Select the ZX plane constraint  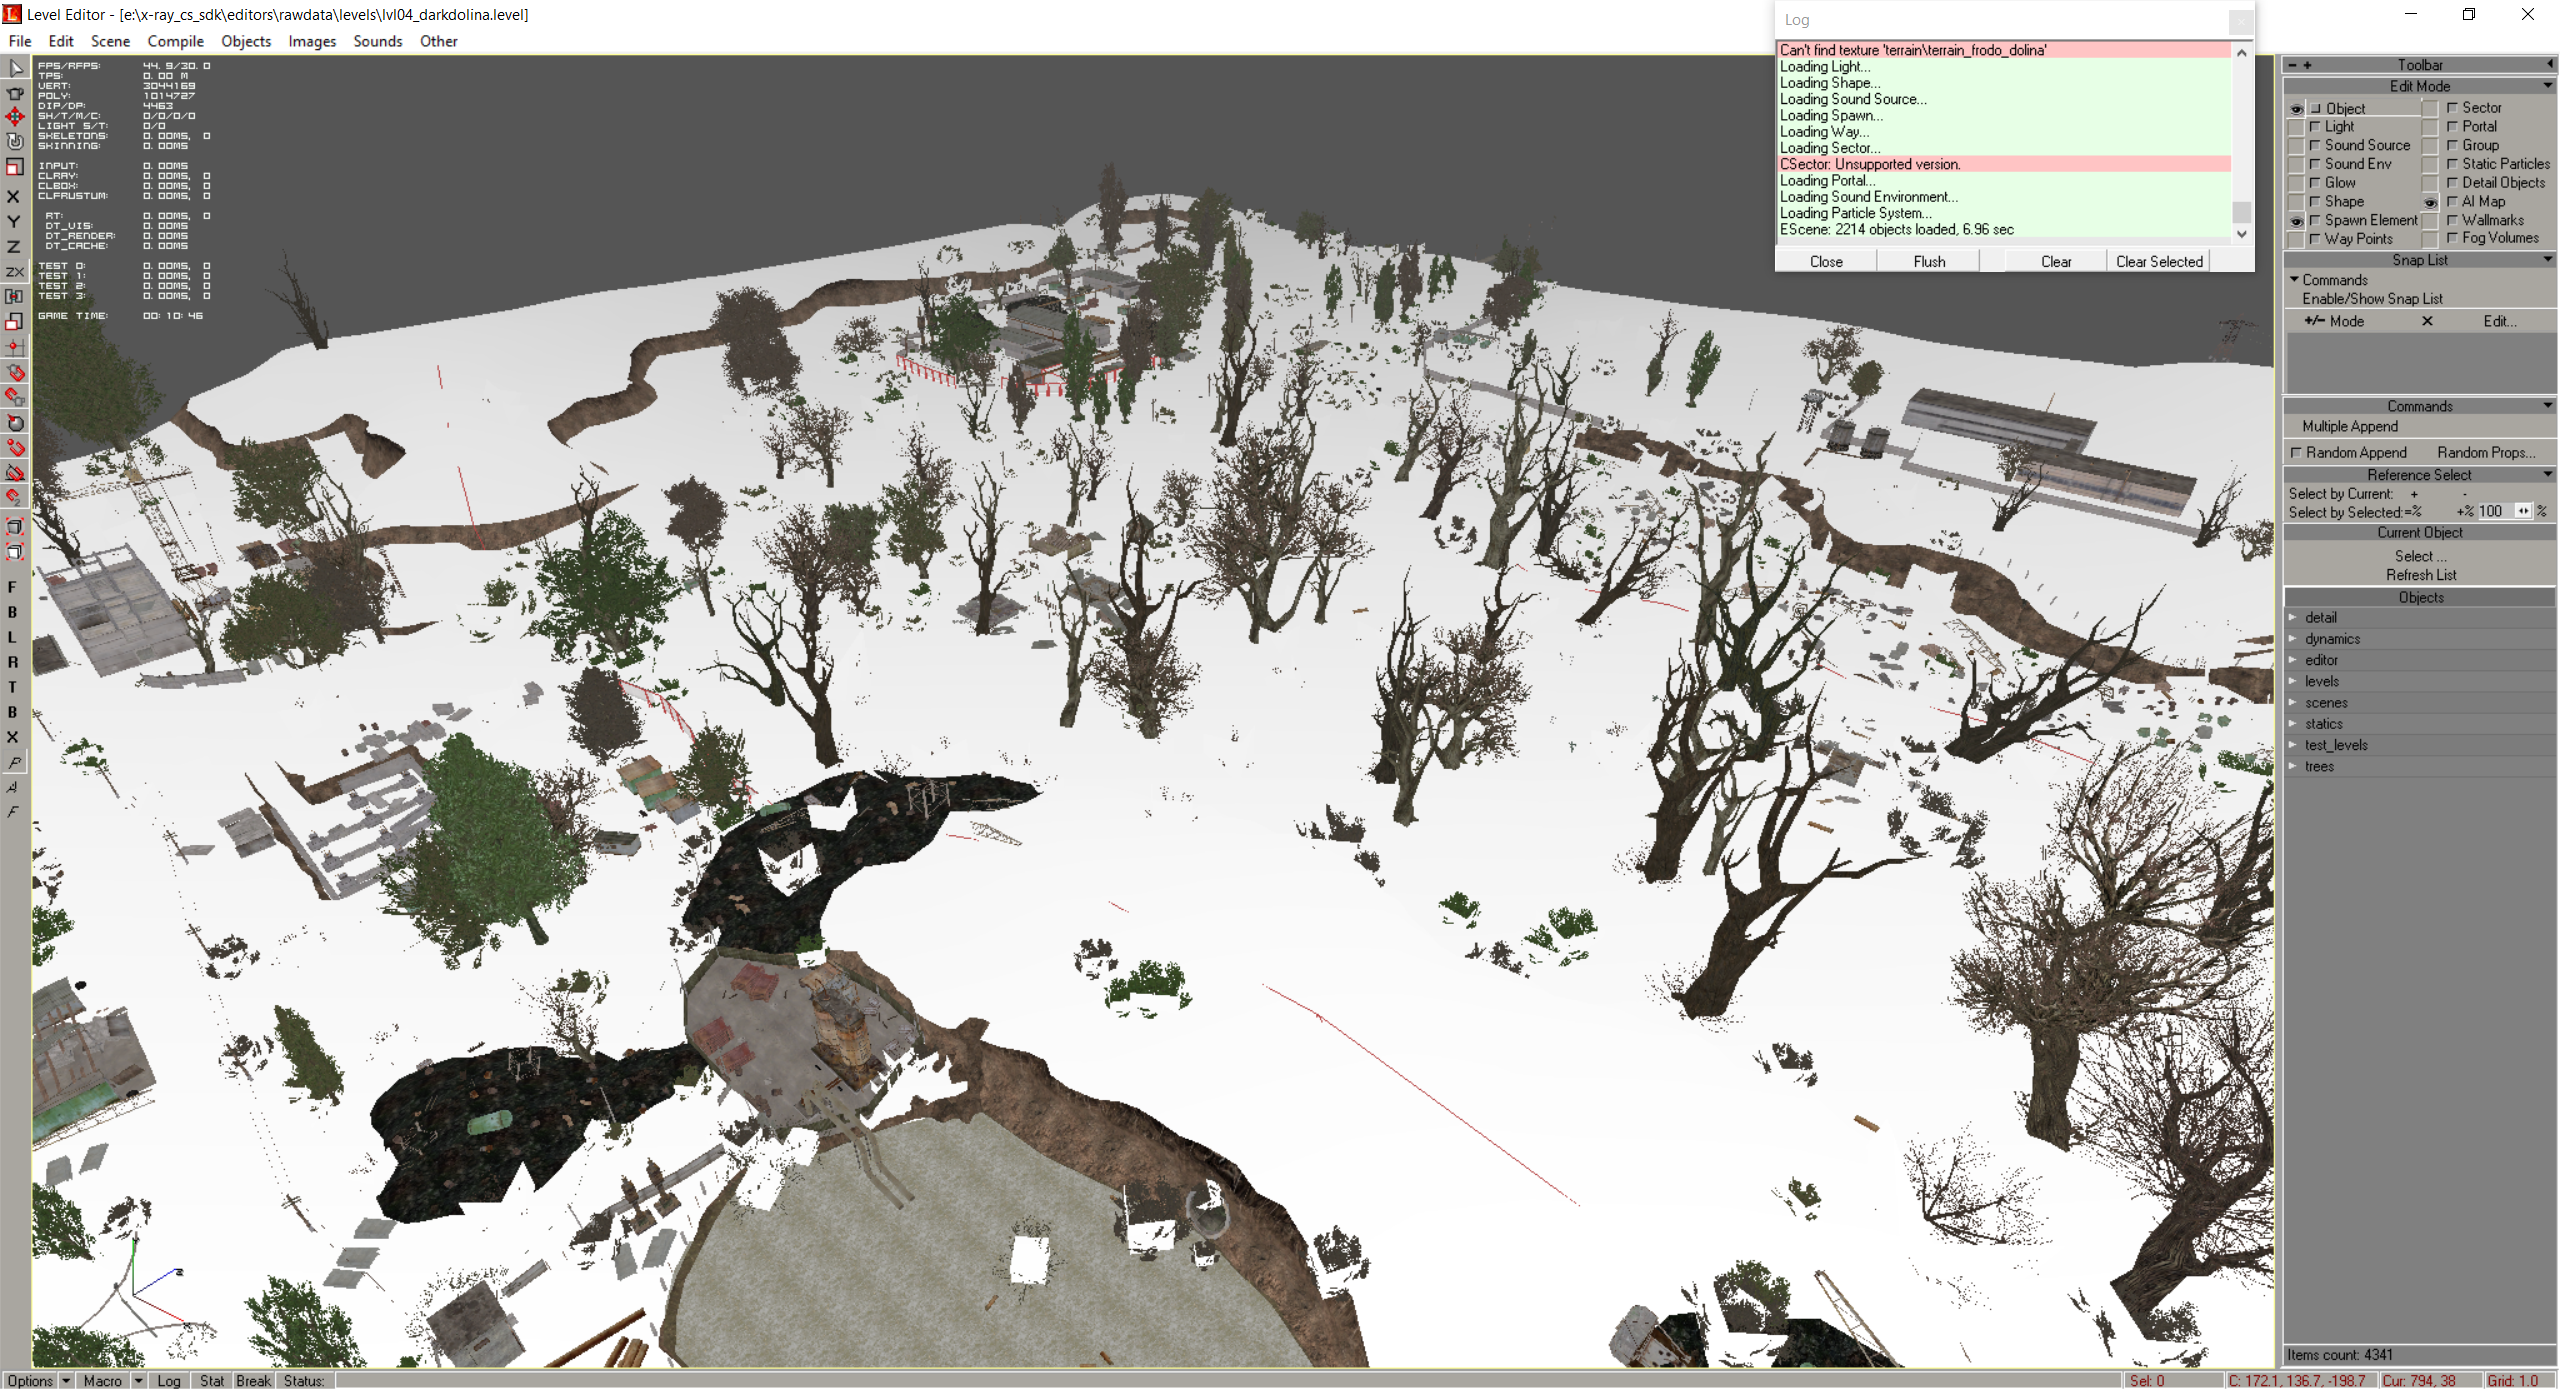pyautogui.click(x=15, y=272)
